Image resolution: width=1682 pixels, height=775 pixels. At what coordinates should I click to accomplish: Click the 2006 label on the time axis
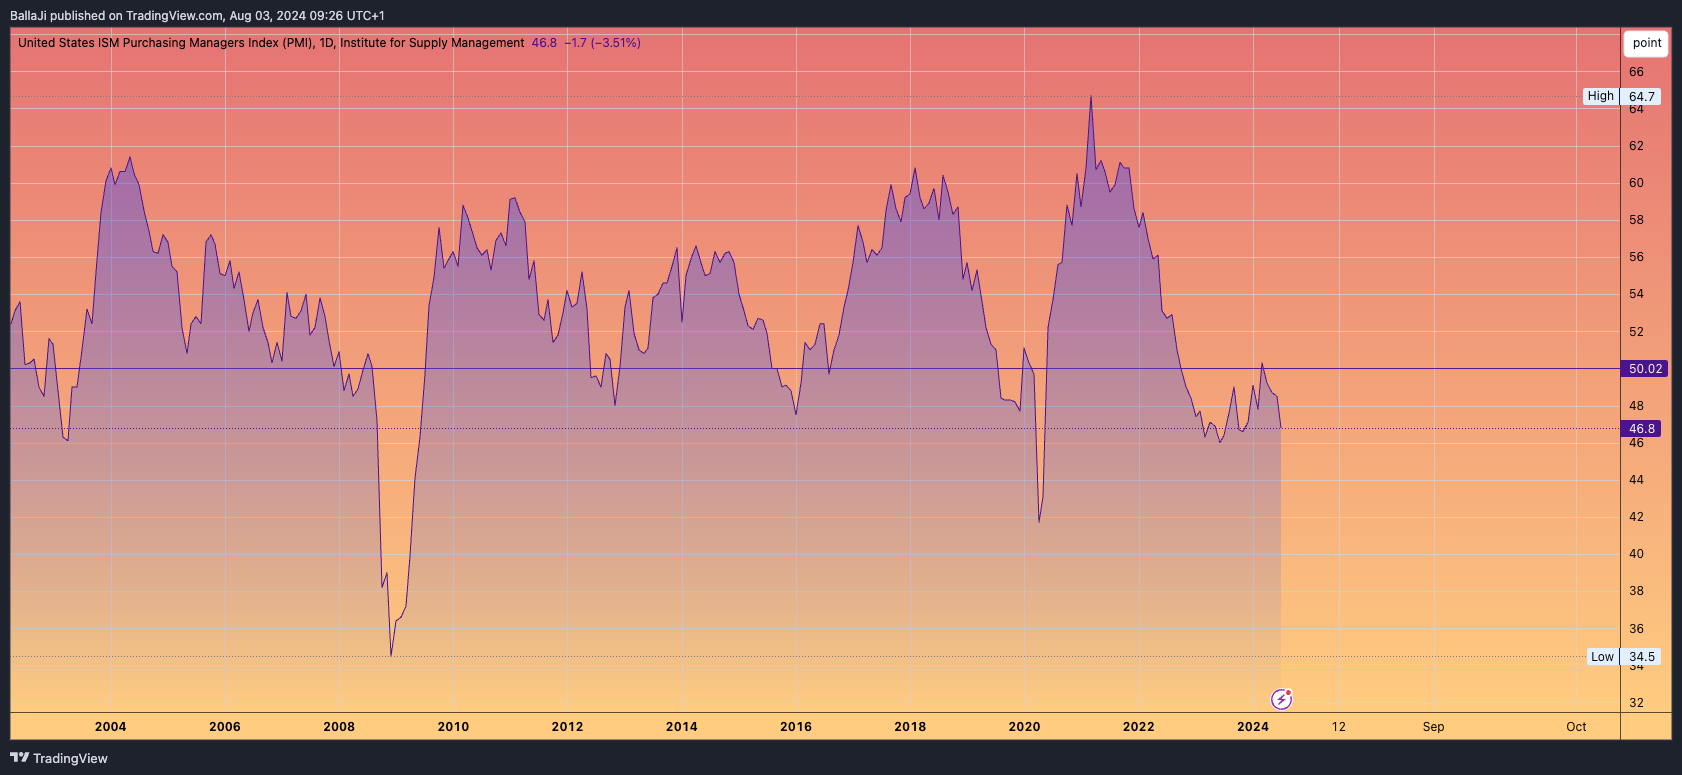[224, 727]
